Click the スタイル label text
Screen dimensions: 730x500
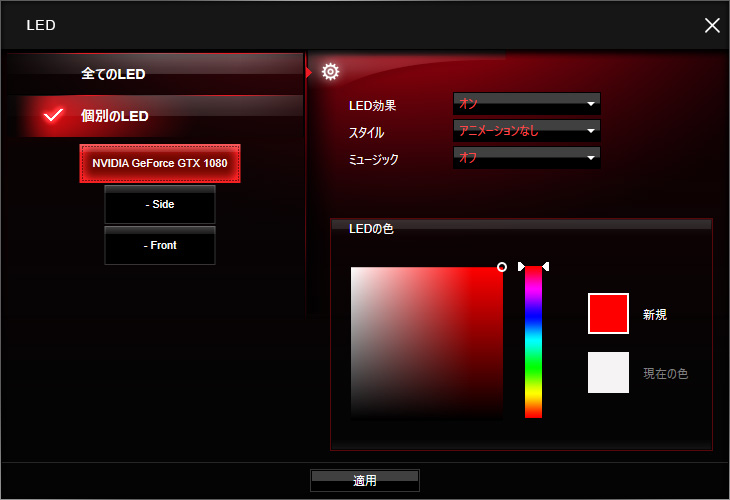tap(366, 133)
